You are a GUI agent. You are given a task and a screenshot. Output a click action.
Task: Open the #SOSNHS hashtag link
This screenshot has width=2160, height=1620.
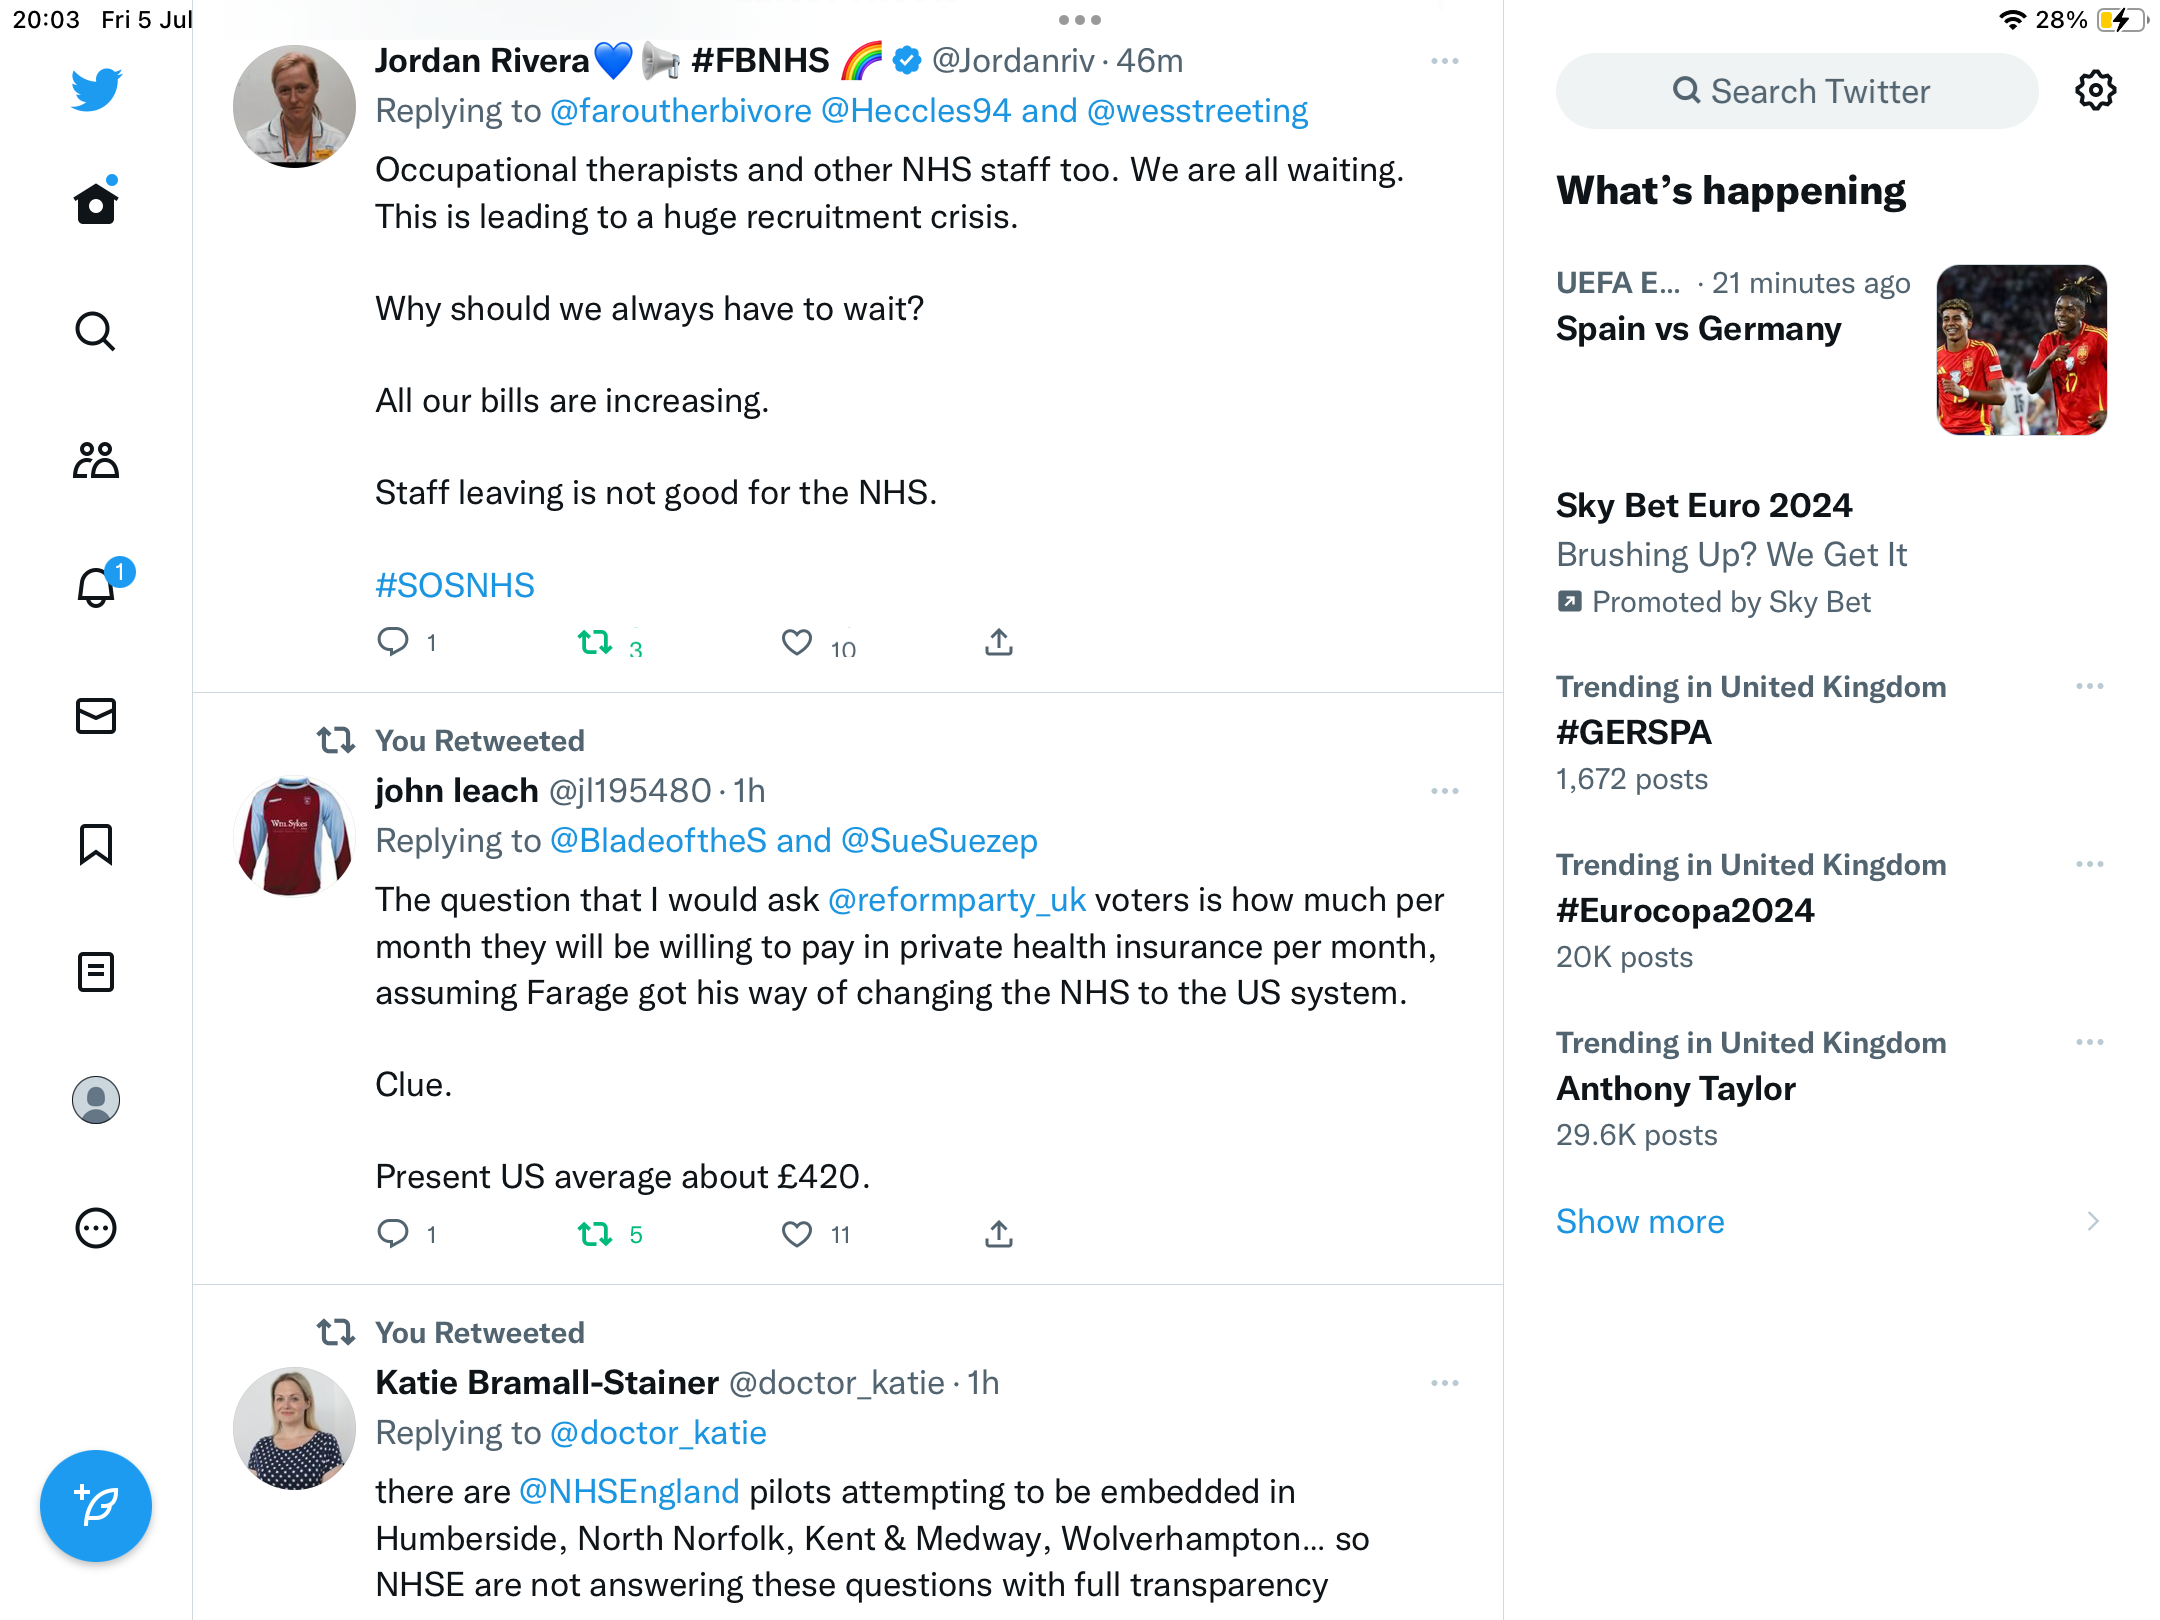455,585
